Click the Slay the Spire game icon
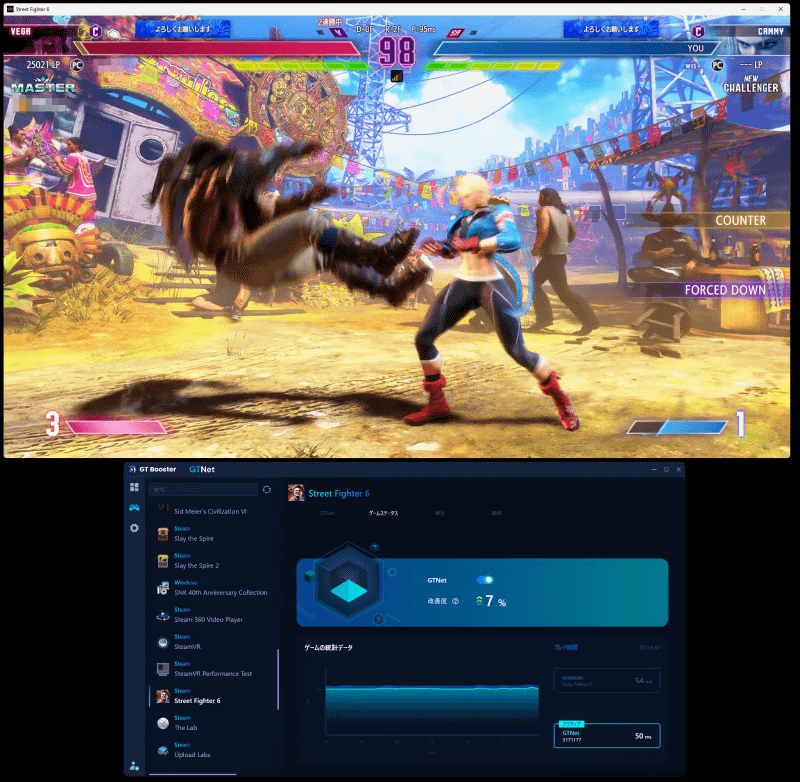The image size is (800, 782). [x=163, y=534]
